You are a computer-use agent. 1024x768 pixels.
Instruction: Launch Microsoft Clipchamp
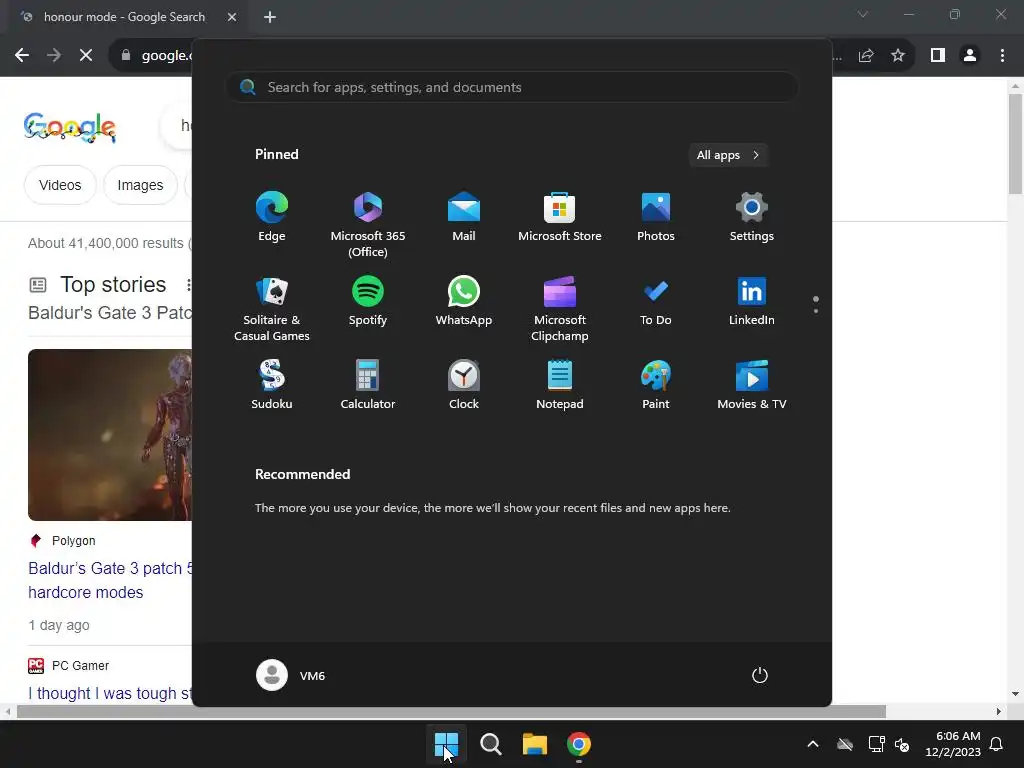(x=560, y=309)
